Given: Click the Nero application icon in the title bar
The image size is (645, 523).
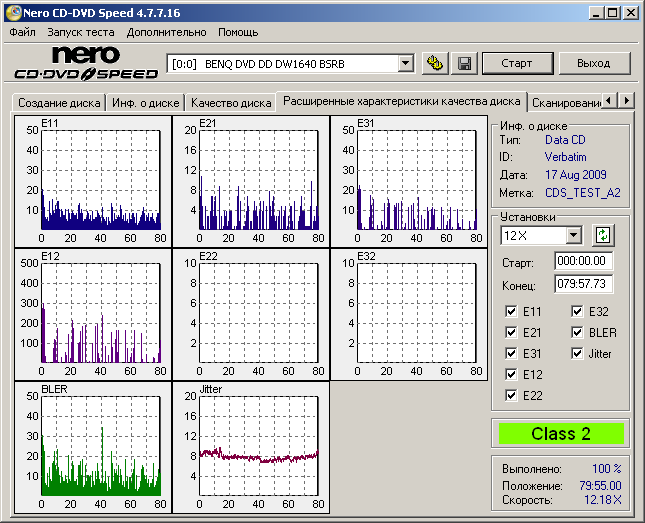Looking at the screenshot, I should click(11, 12).
